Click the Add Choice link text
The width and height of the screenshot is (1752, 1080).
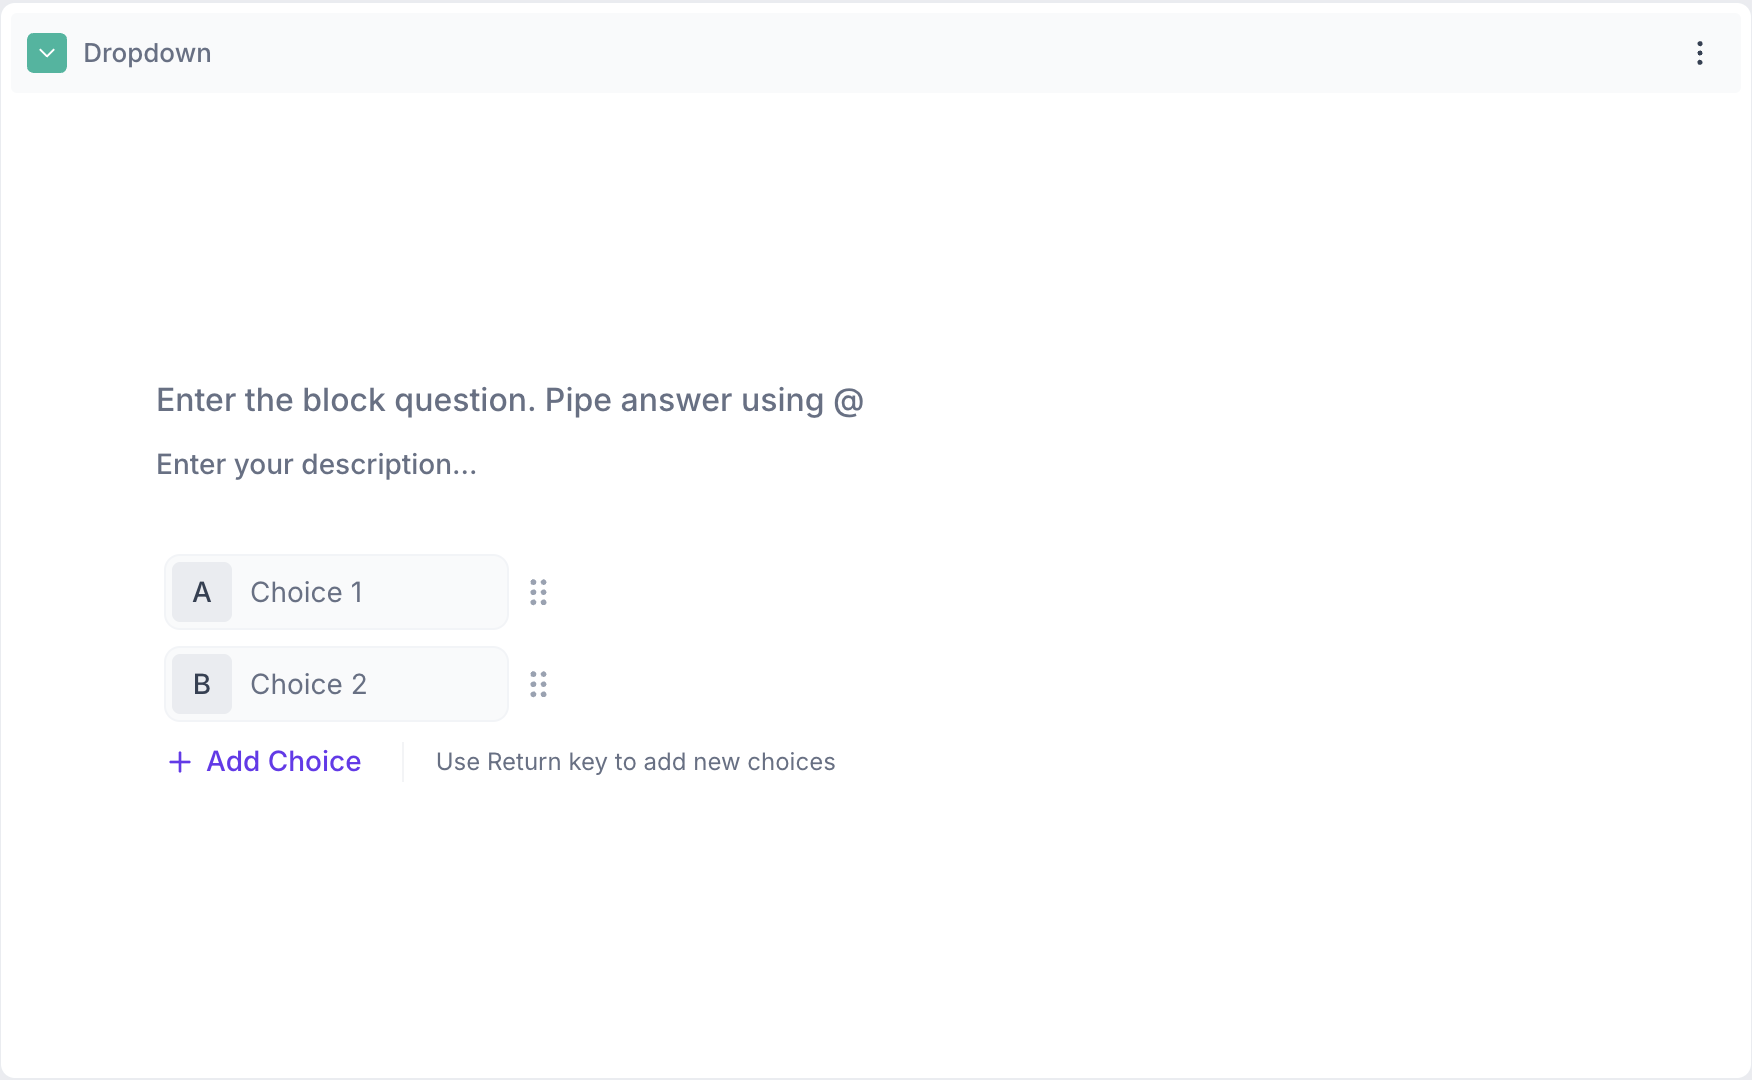click(x=284, y=762)
